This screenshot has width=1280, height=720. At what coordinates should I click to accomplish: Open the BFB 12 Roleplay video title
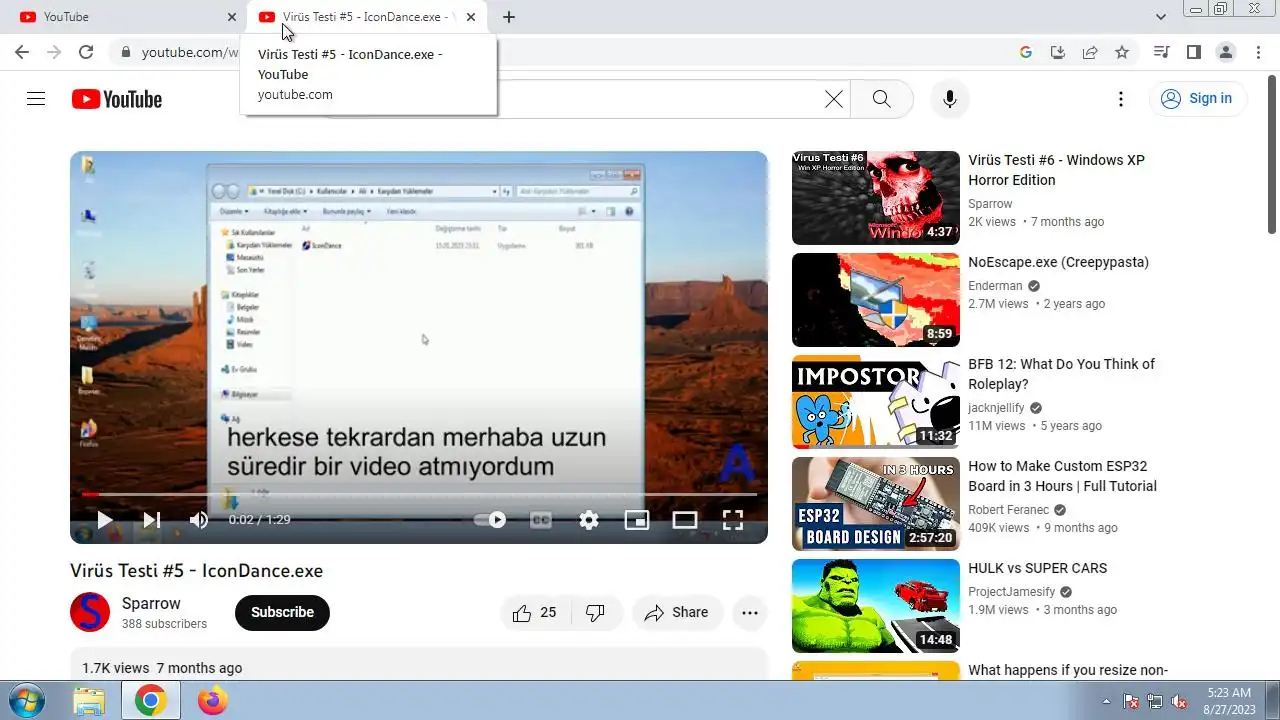click(1061, 374)
